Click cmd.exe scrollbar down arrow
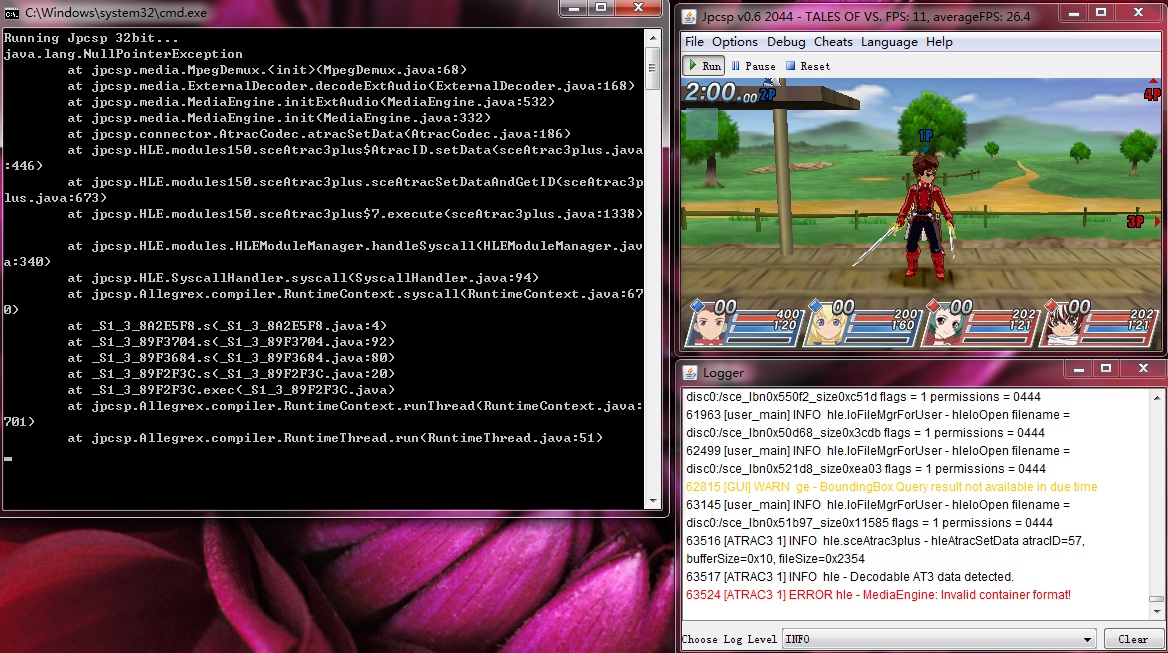1168x653 pixels. (653, 500)
